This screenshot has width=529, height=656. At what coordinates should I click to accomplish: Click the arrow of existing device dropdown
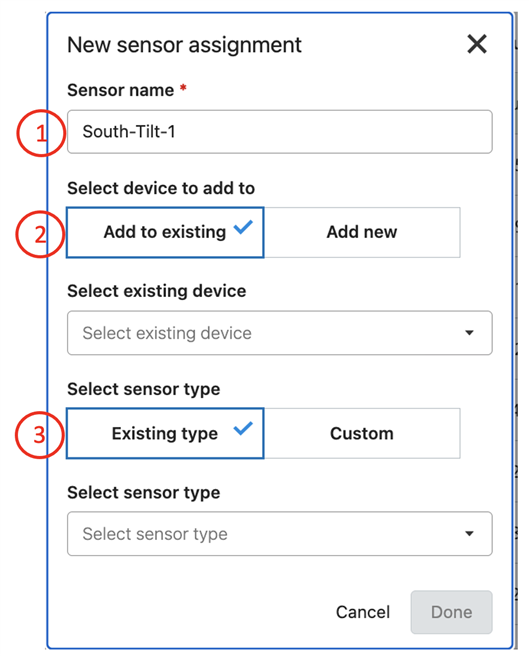pos(469,333)
